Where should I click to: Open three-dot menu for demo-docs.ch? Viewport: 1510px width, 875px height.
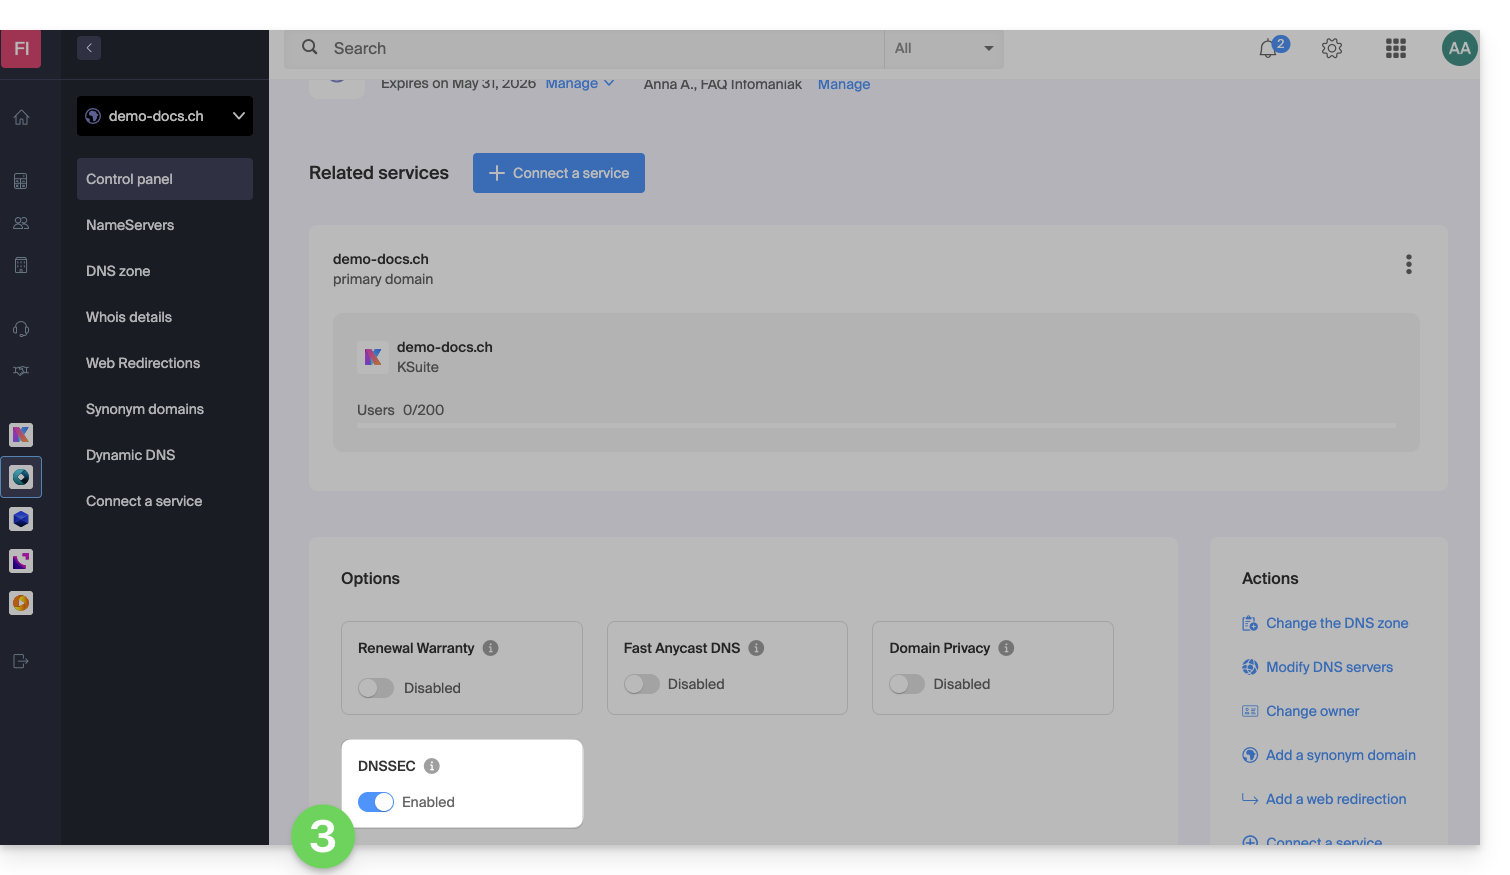point(1408,264)
